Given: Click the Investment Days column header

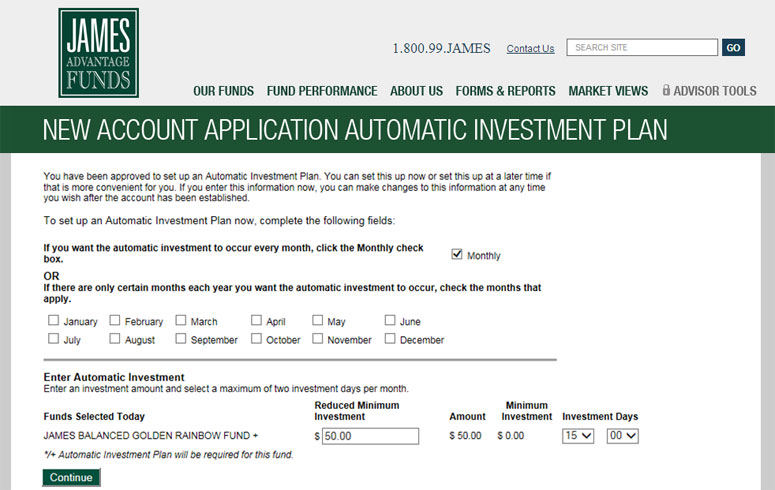Looking at the screenshot, I should coord(600,416).
